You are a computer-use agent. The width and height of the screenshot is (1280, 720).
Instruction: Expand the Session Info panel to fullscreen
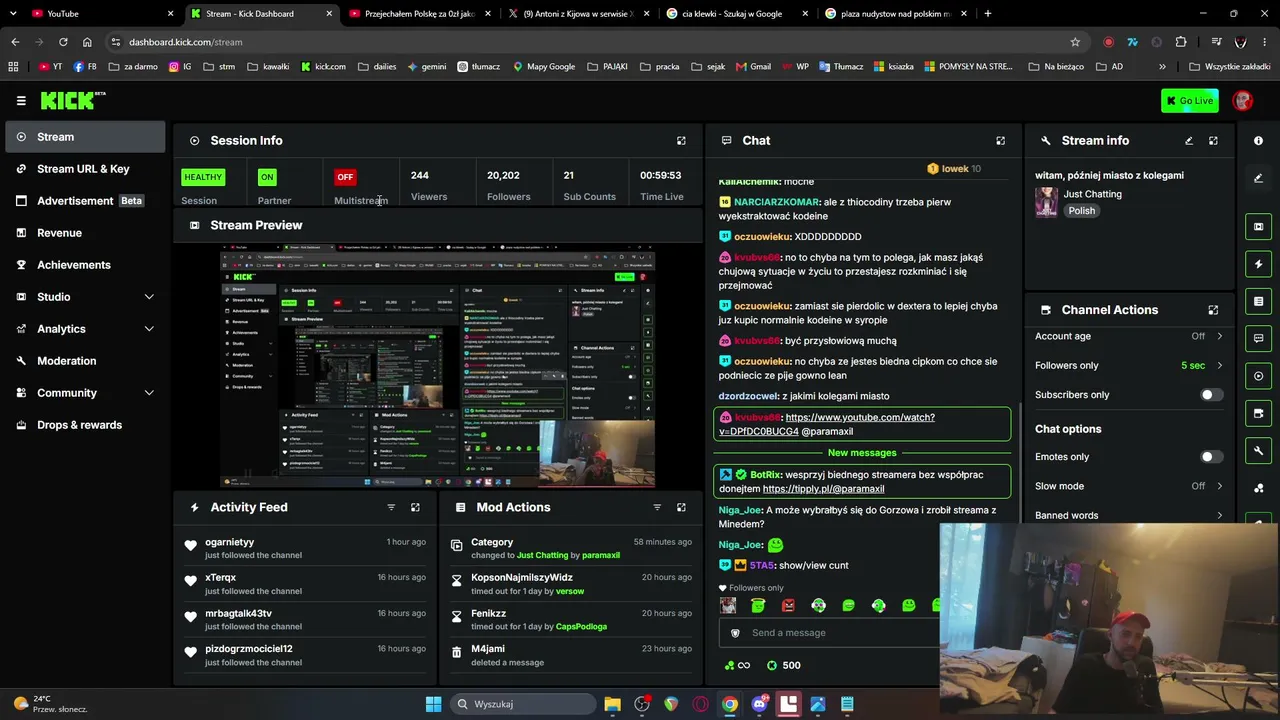(x=681, y=141)
